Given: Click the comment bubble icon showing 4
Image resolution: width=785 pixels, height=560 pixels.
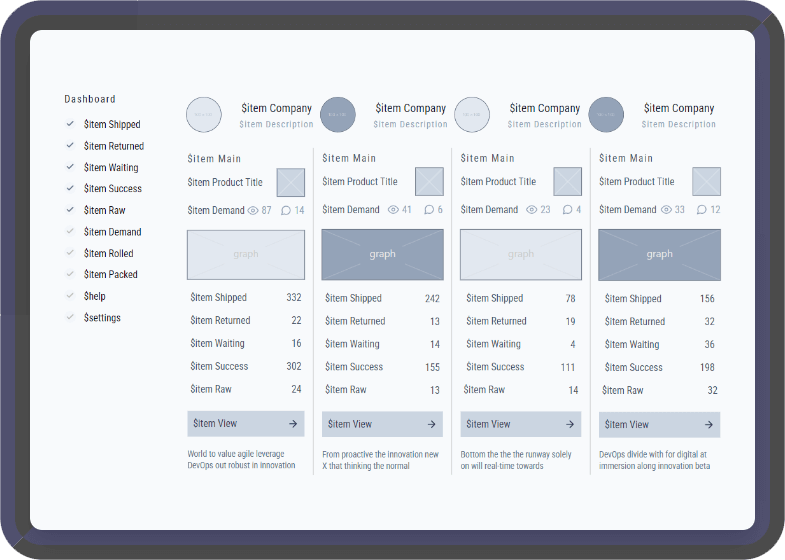Looking at the screenshot, I should point(566,210).
